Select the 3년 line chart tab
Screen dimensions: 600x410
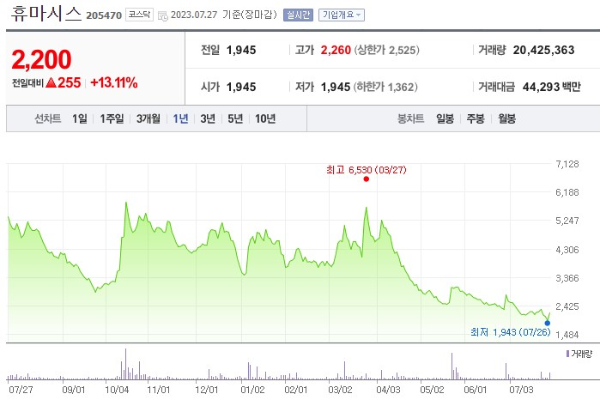(x=208, y=119)
